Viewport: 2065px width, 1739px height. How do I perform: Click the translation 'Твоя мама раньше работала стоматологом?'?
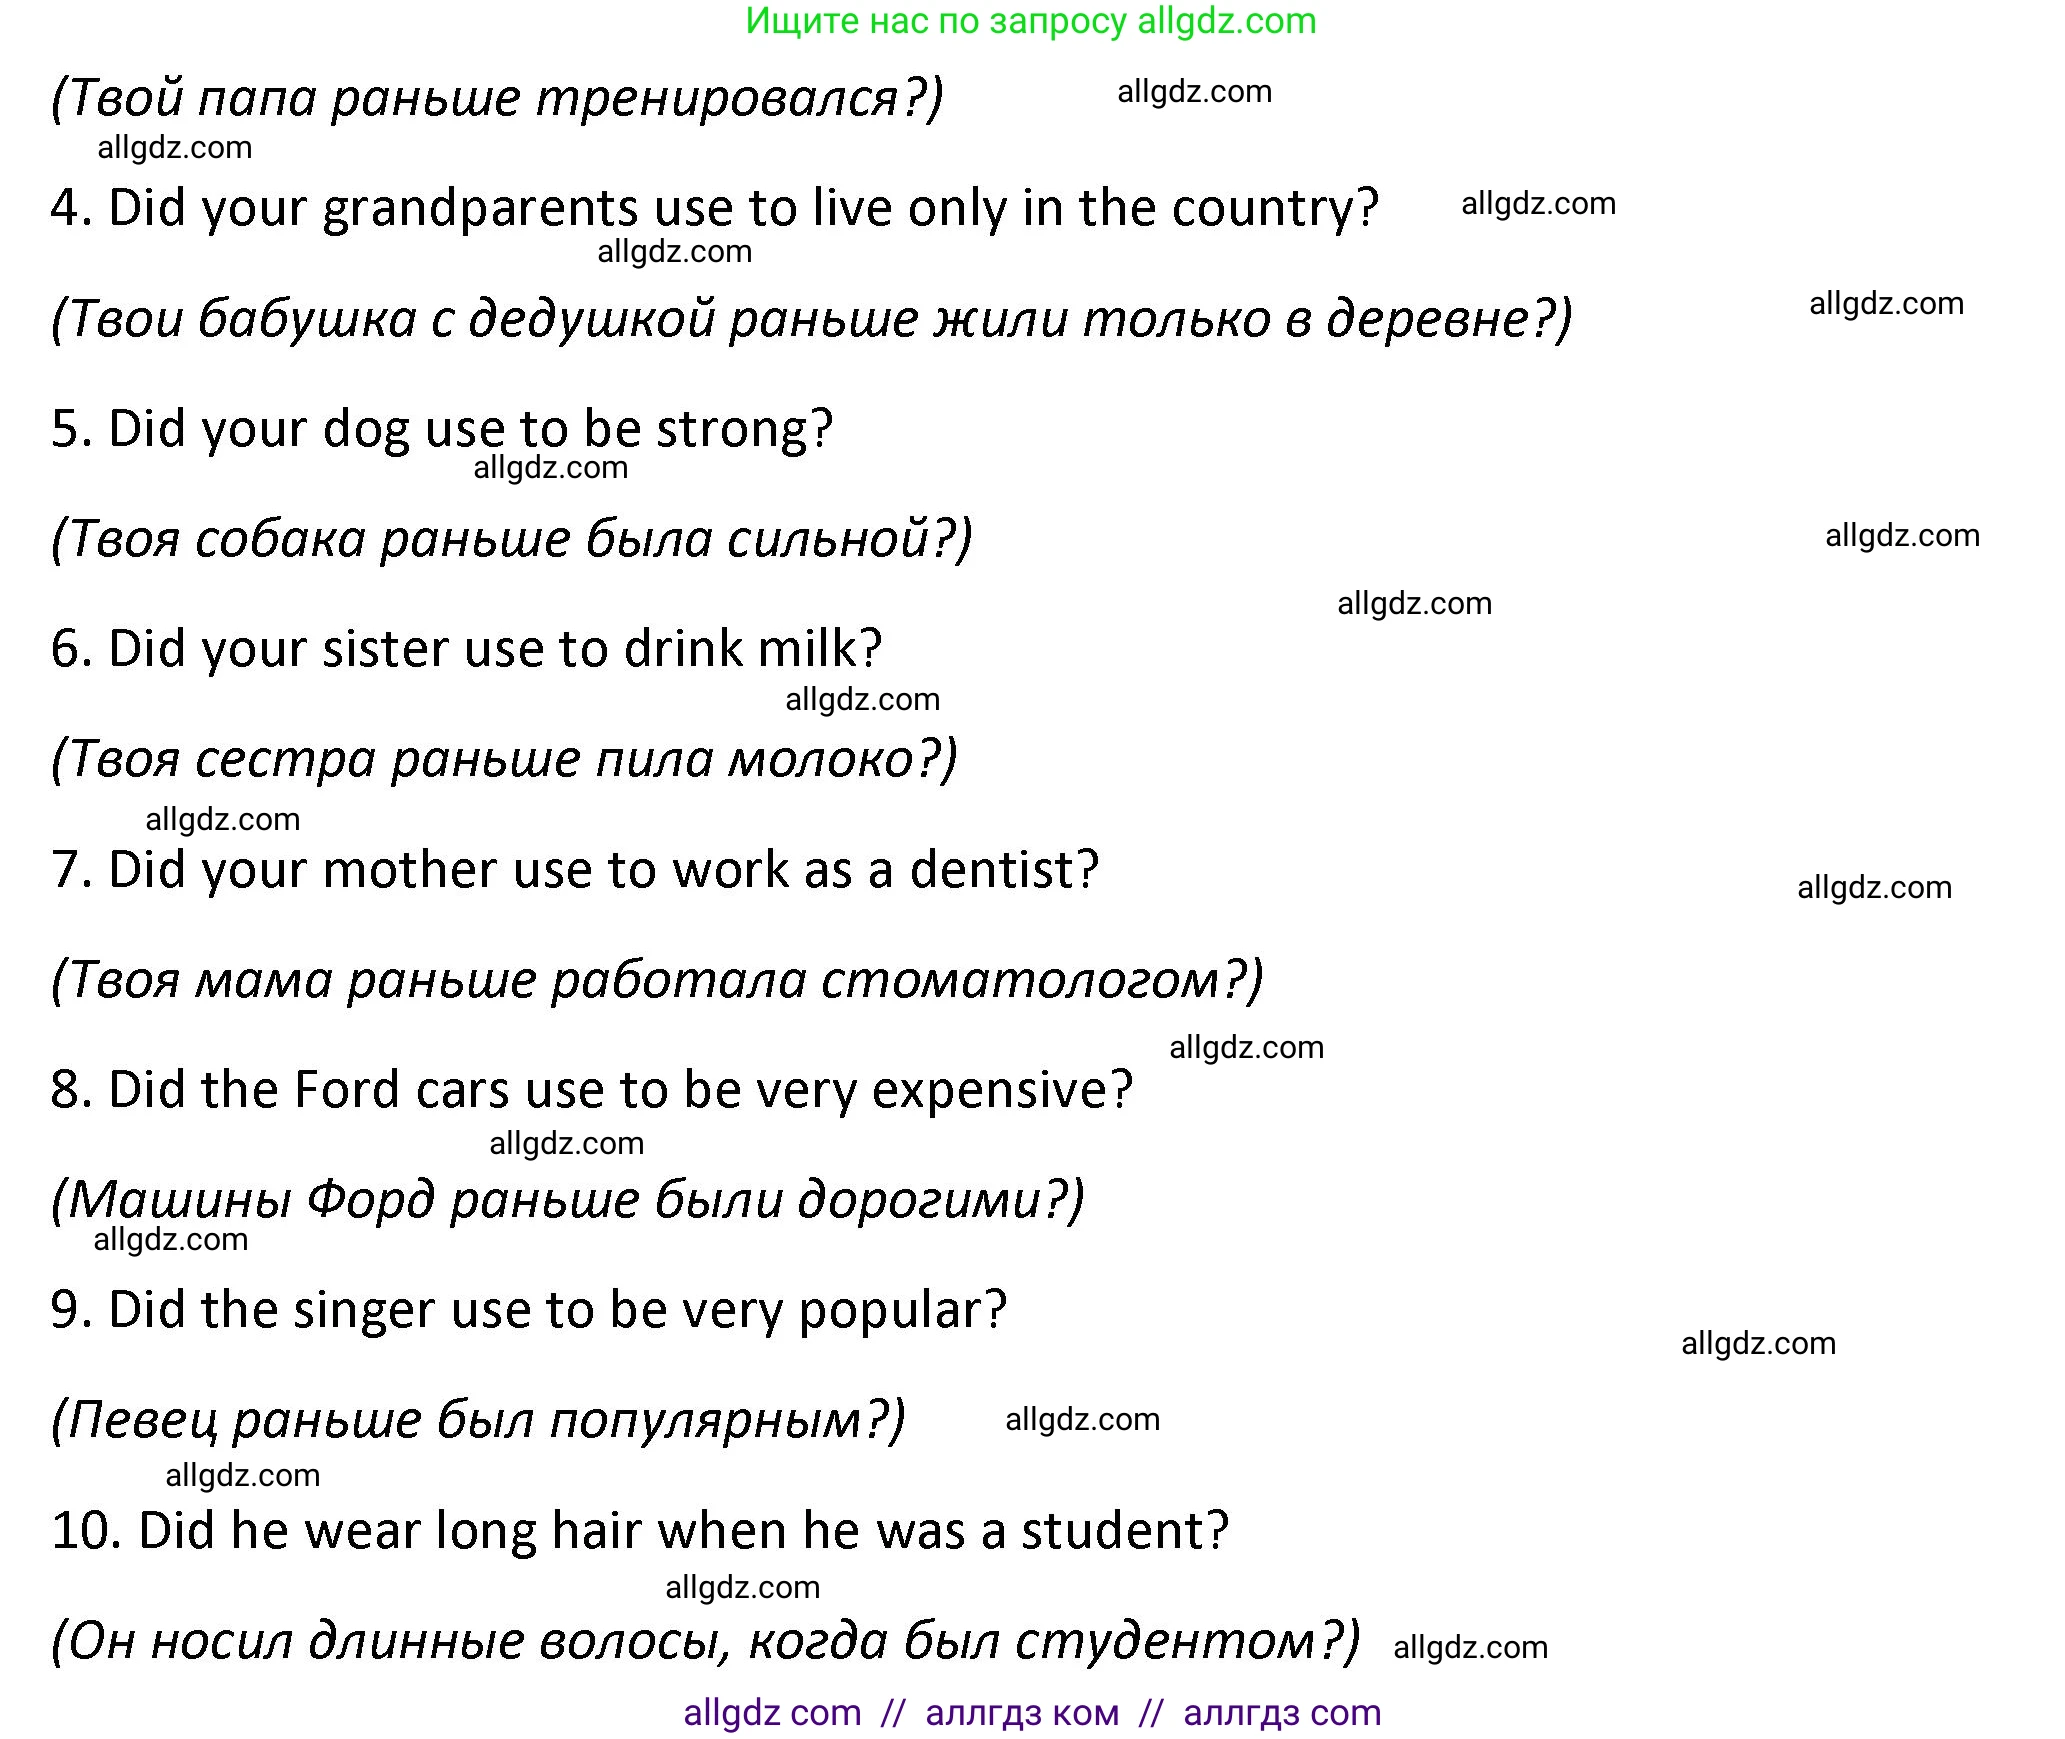[657, 979]
